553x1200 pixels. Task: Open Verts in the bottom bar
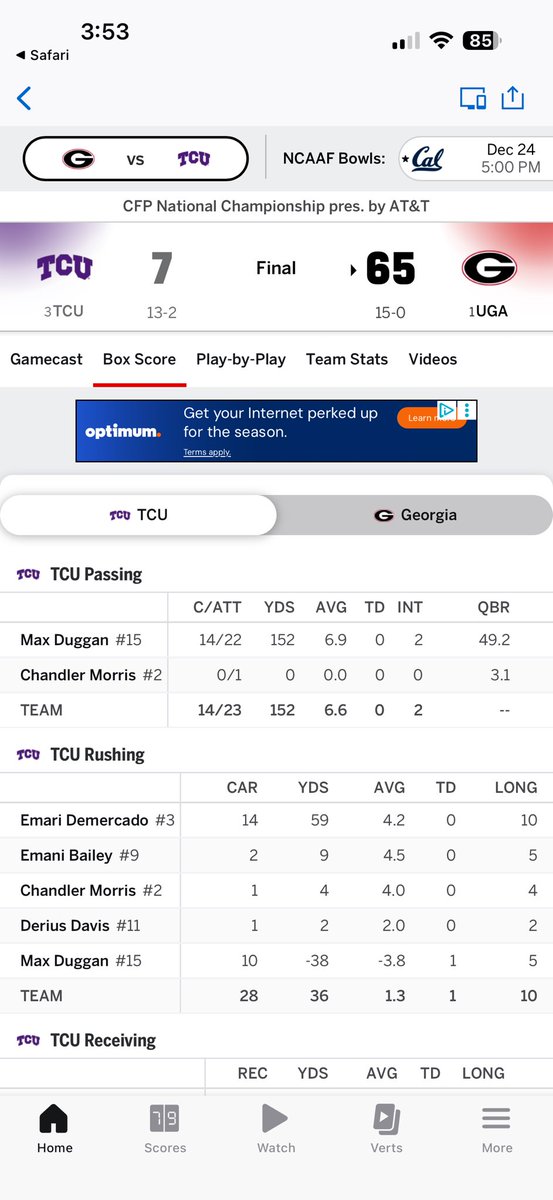(x=386, y=1129)
